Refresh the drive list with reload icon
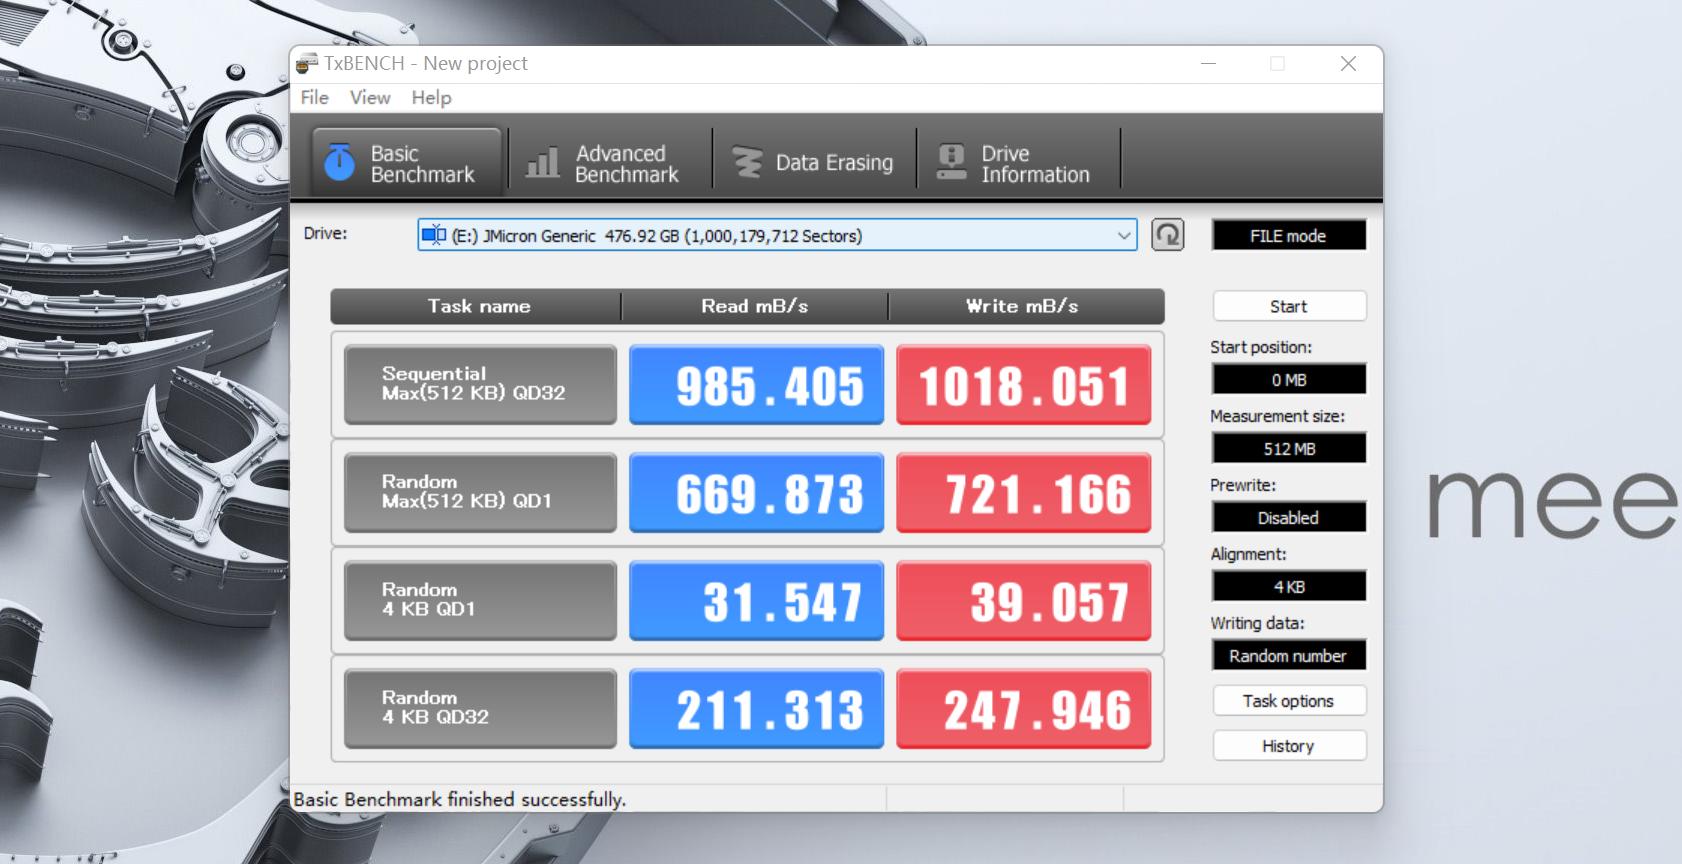The width and height of the screenshot is (1682, 864). coord(1167,235)
